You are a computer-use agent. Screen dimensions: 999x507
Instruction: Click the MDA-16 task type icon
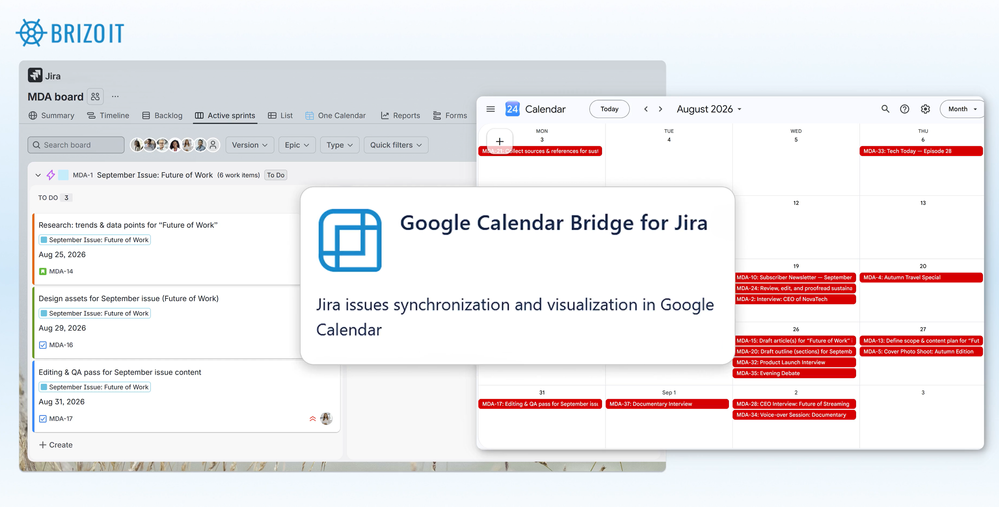(x=43, y=345)
